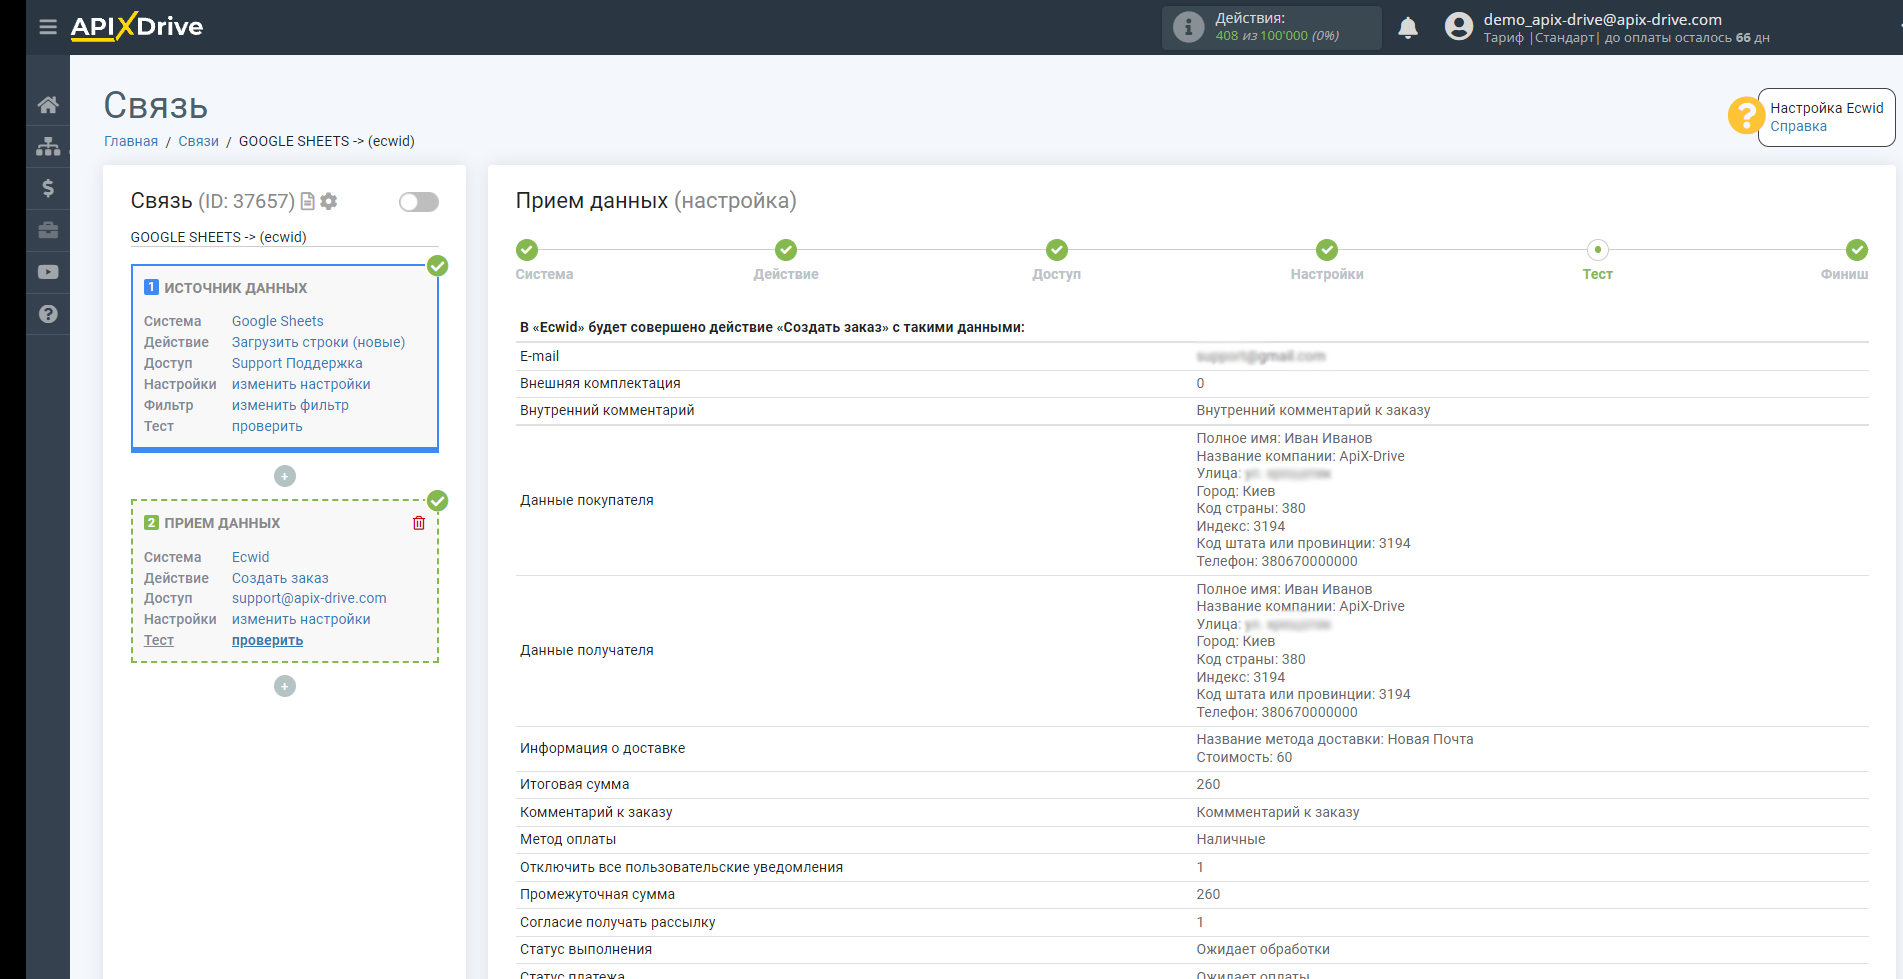Screen dimensions: 1903x979
Task: Click the Промежуточная сумма row label
Action: pyautogui.click(x=597, y=894)
